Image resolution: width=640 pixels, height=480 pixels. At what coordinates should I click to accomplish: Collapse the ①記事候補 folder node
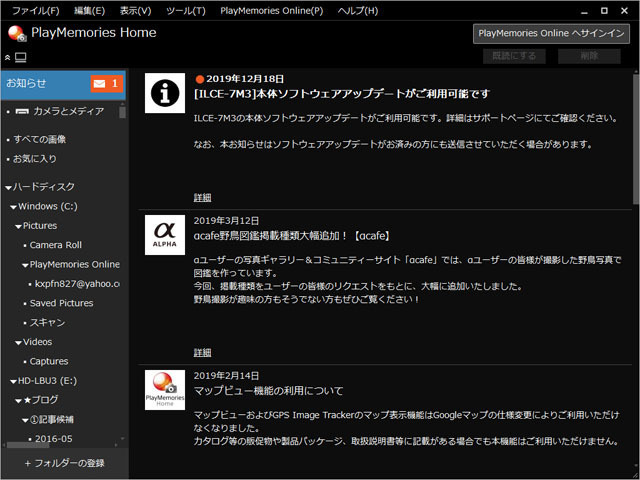click(x=25, y=420)
